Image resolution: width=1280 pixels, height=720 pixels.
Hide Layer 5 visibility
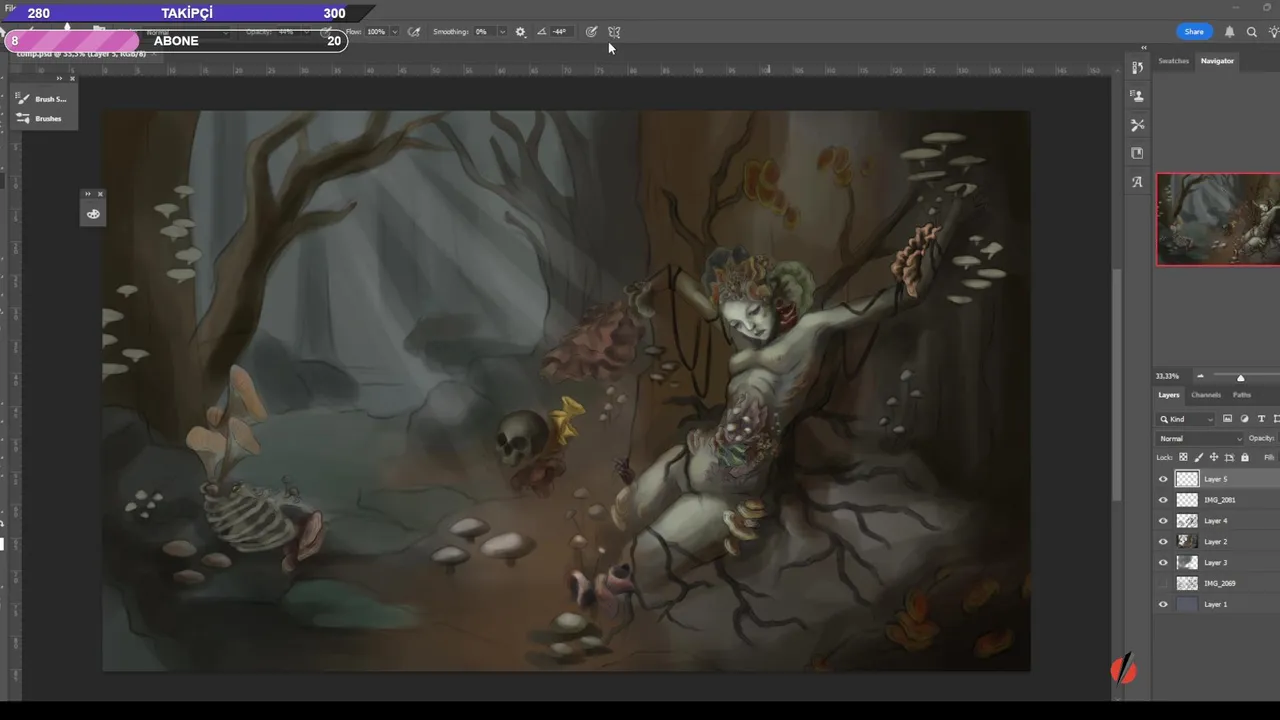1163,479
